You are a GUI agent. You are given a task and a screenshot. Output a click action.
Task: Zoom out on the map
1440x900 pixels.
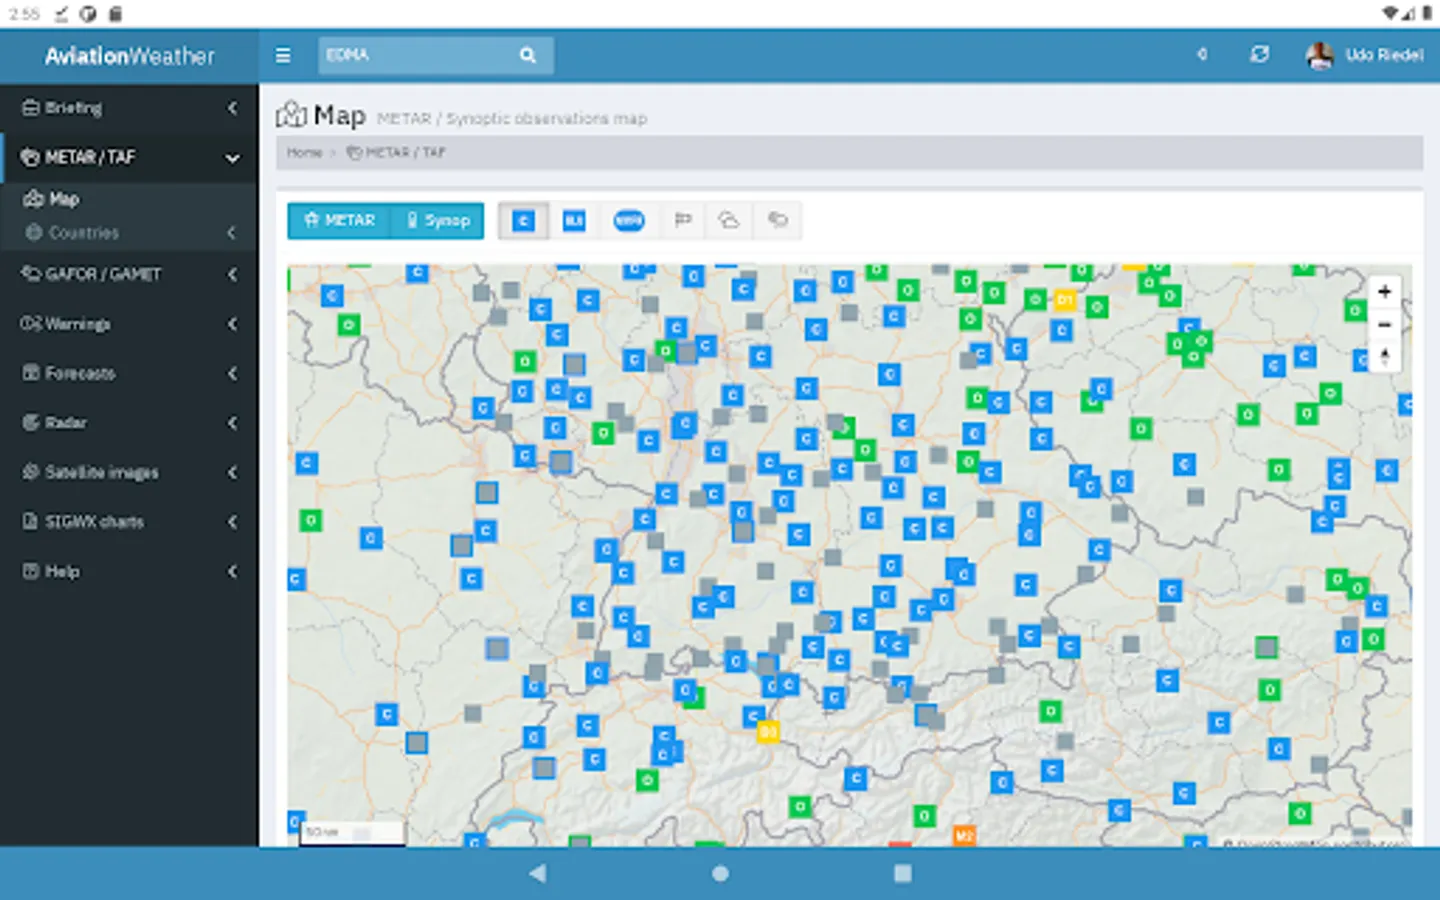click(1384, 325)
